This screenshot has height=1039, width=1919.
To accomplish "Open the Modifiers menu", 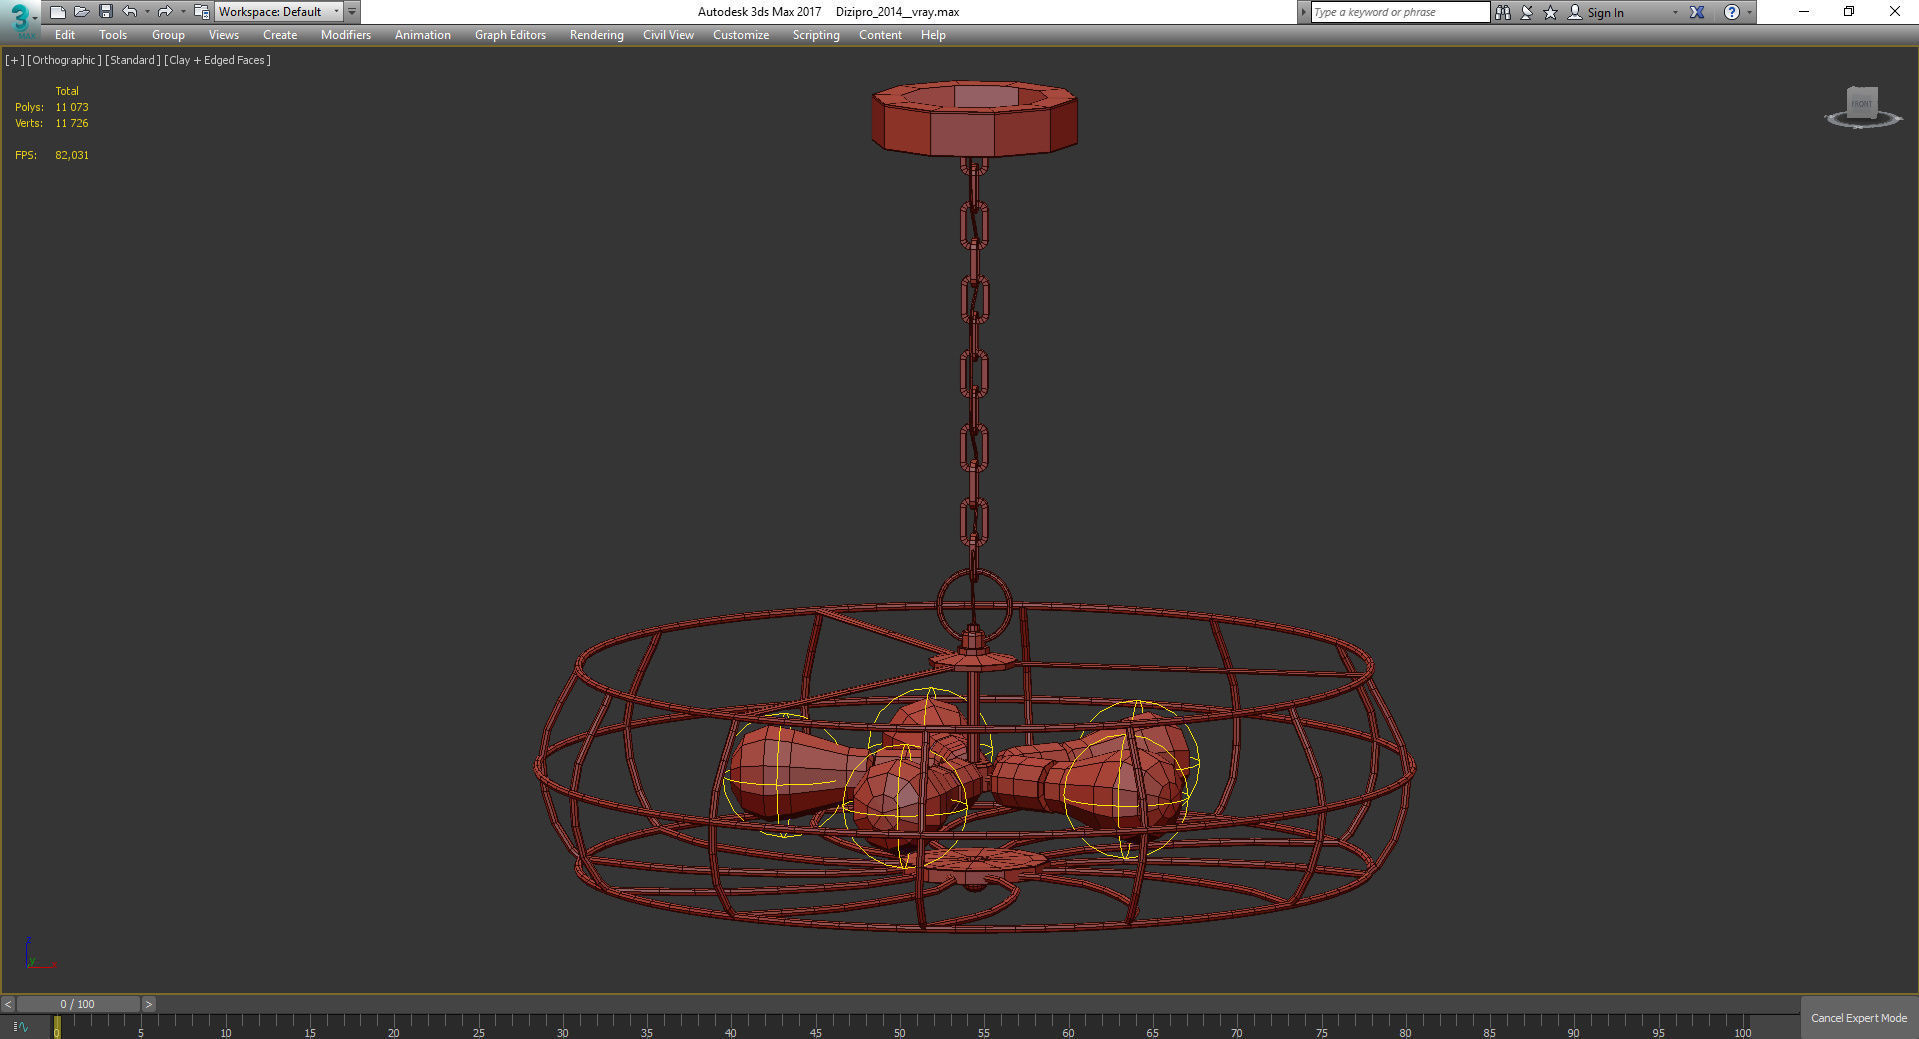I will [x=346, y=35].
